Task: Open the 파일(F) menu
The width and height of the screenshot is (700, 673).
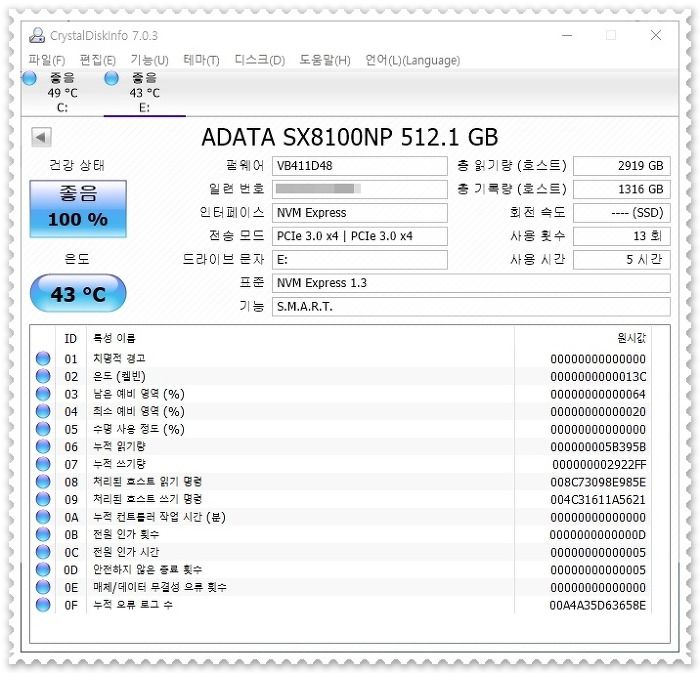Action: point(46,60)
